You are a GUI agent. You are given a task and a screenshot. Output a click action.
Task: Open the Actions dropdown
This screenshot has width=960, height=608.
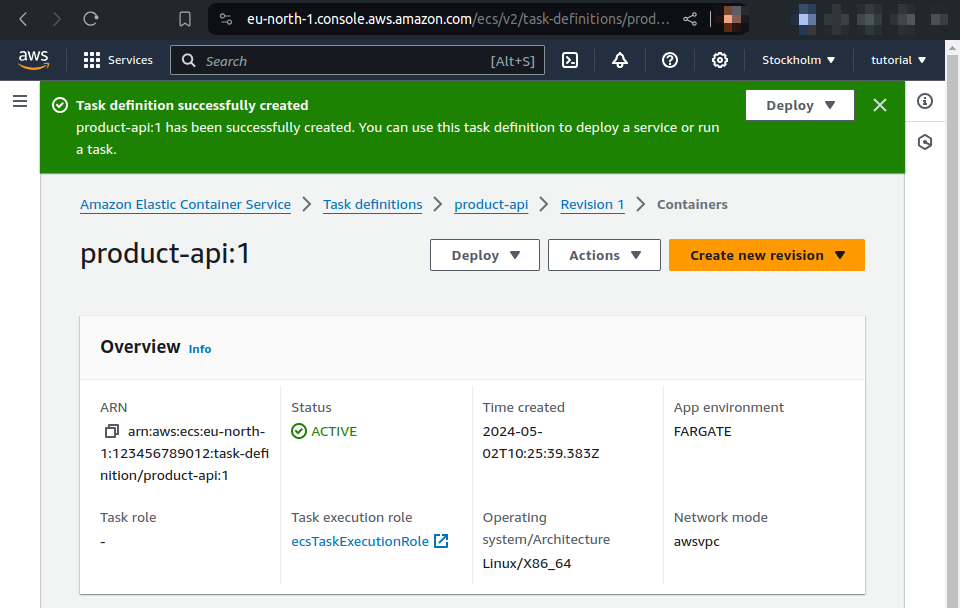[x=604, y=255]
